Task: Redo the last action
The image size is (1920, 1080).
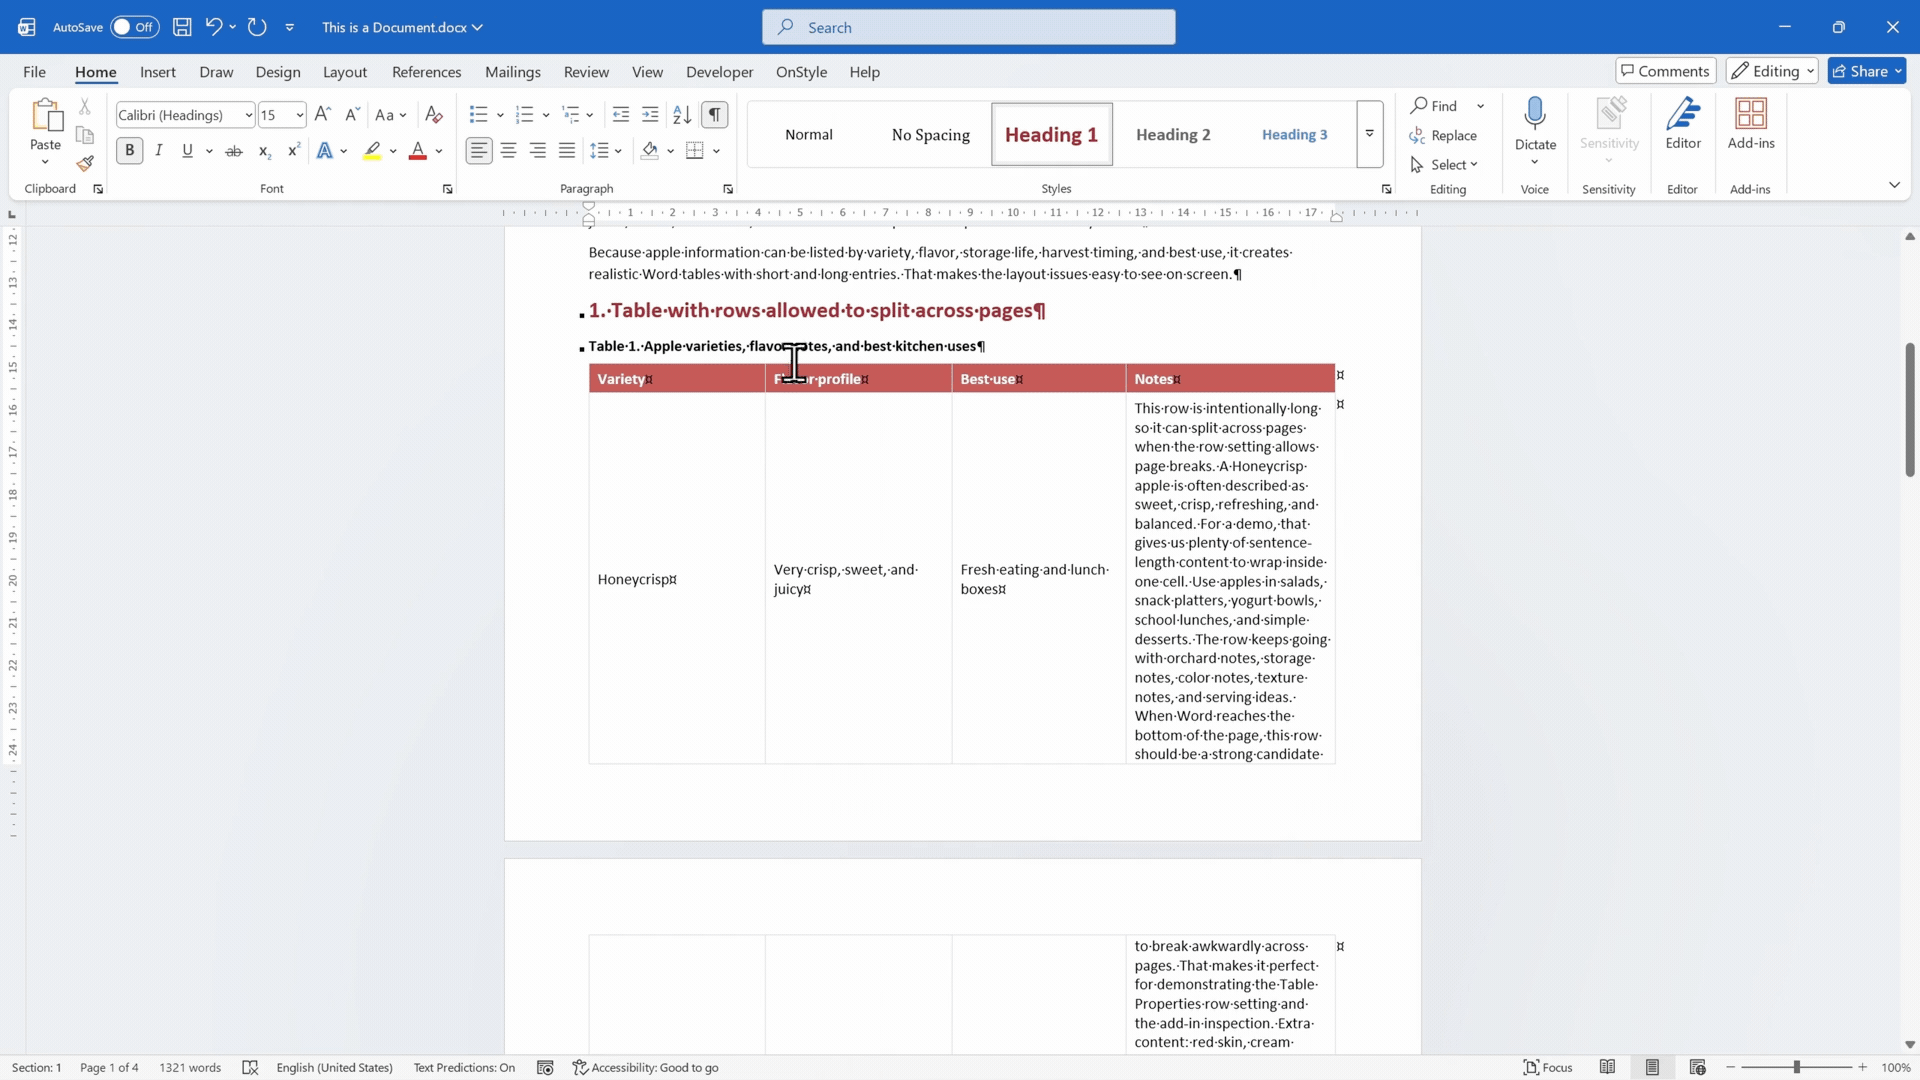Action: [257, 27]
